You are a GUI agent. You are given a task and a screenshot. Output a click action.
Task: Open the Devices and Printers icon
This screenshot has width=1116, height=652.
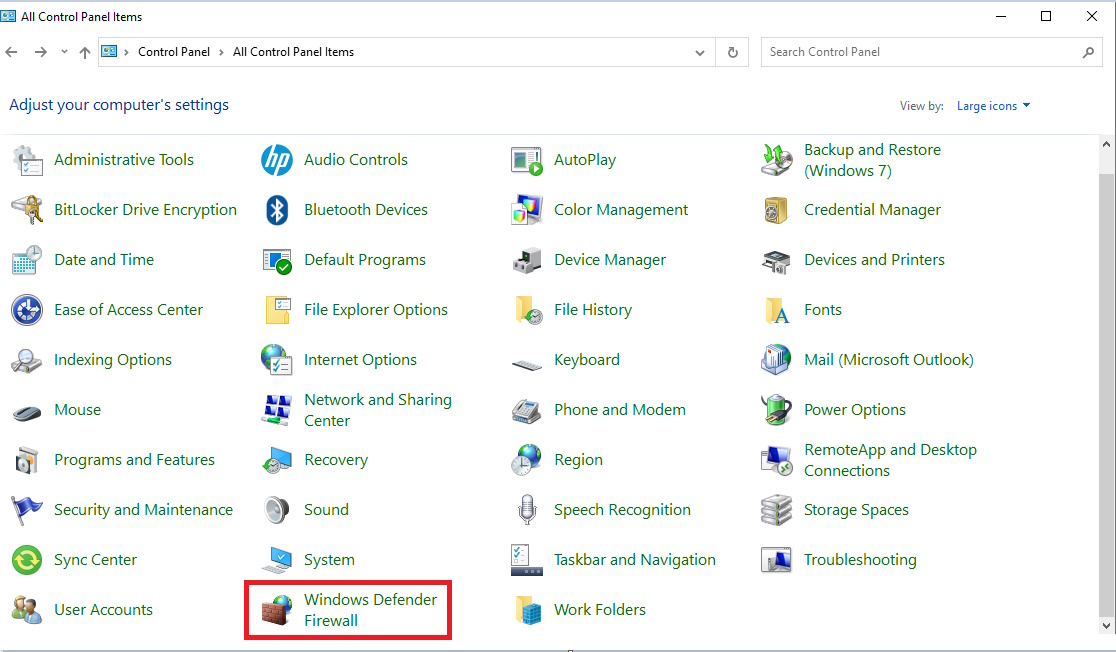point(777,260)
